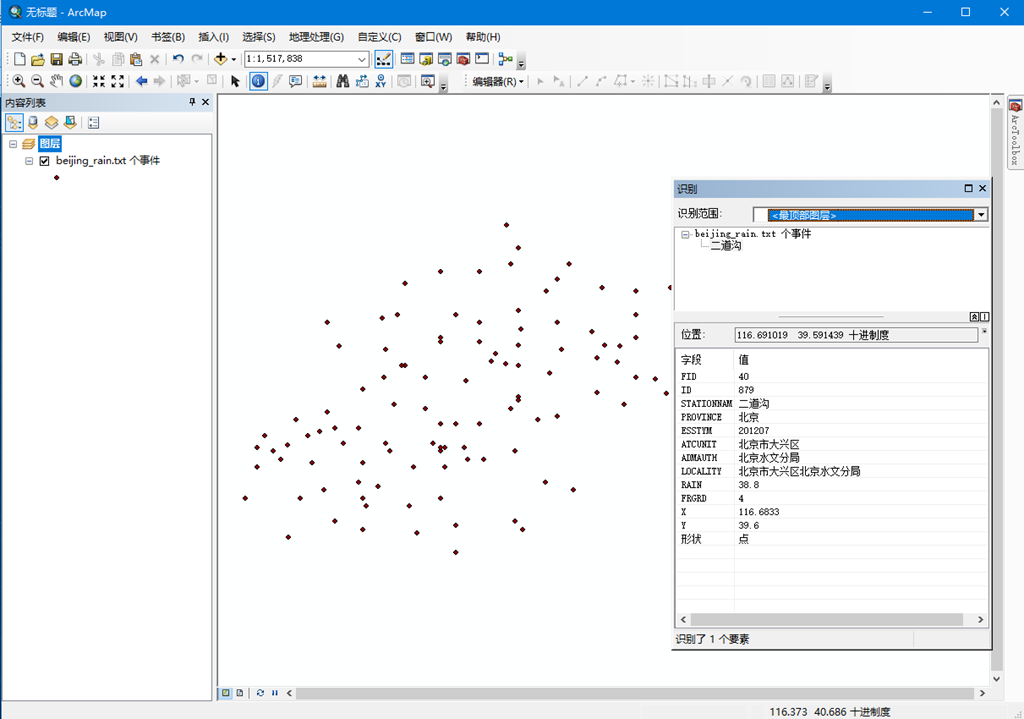Image resolution: width=1024 pixels, height=719 pixels.
Task: Open the Search window icon
Action: [445, 59]
